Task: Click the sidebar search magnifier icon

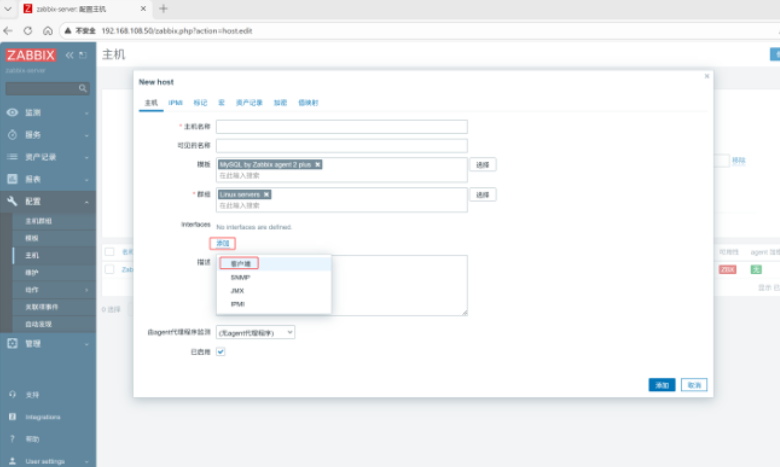Action: (83, 88)
